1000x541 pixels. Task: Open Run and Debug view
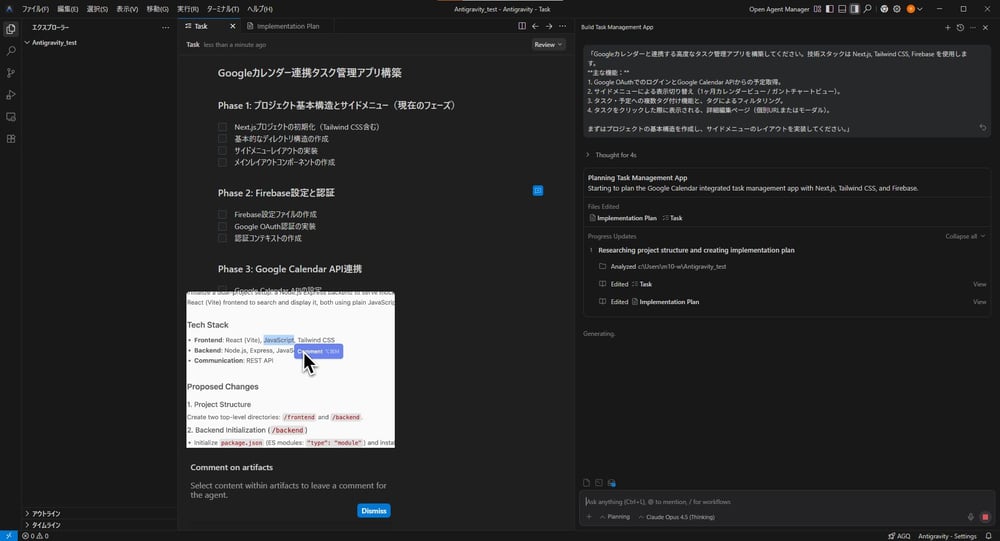point(11,95)
